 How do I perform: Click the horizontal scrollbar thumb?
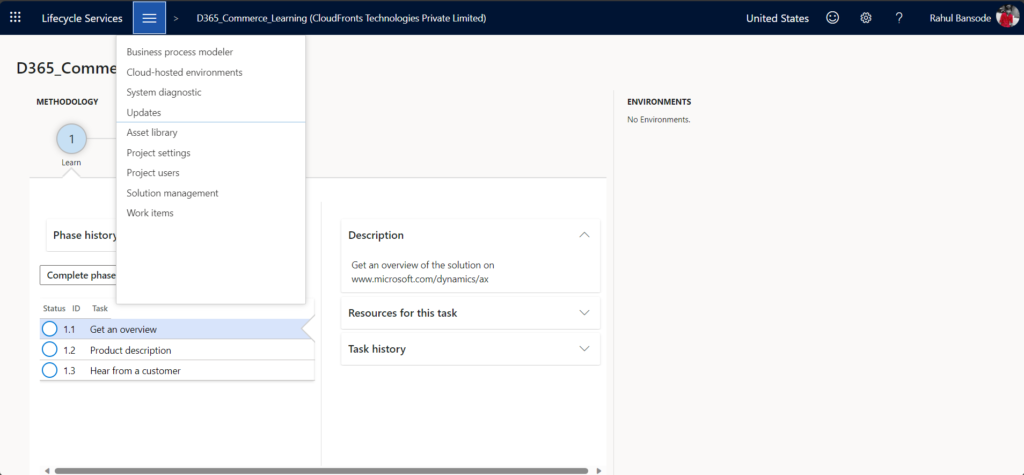pyautogui.click(x=321, y=470)
